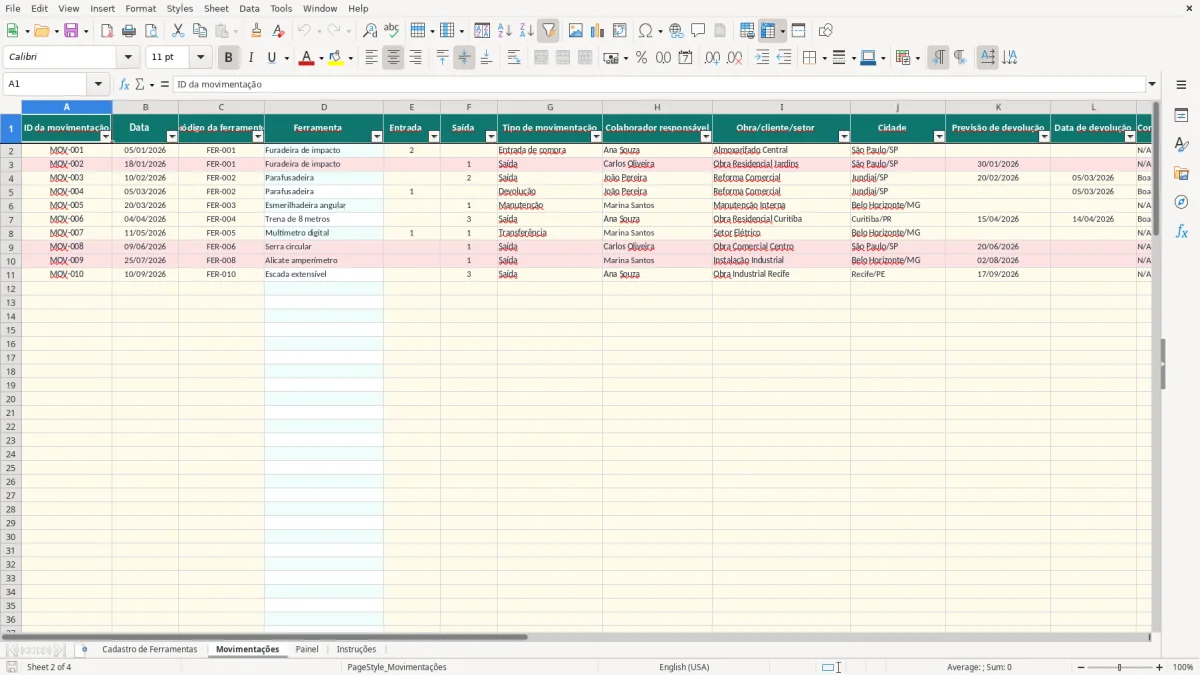Toggle Bold formatting
This screenshot has height=675, width=1200.
[x=229, y=58]
